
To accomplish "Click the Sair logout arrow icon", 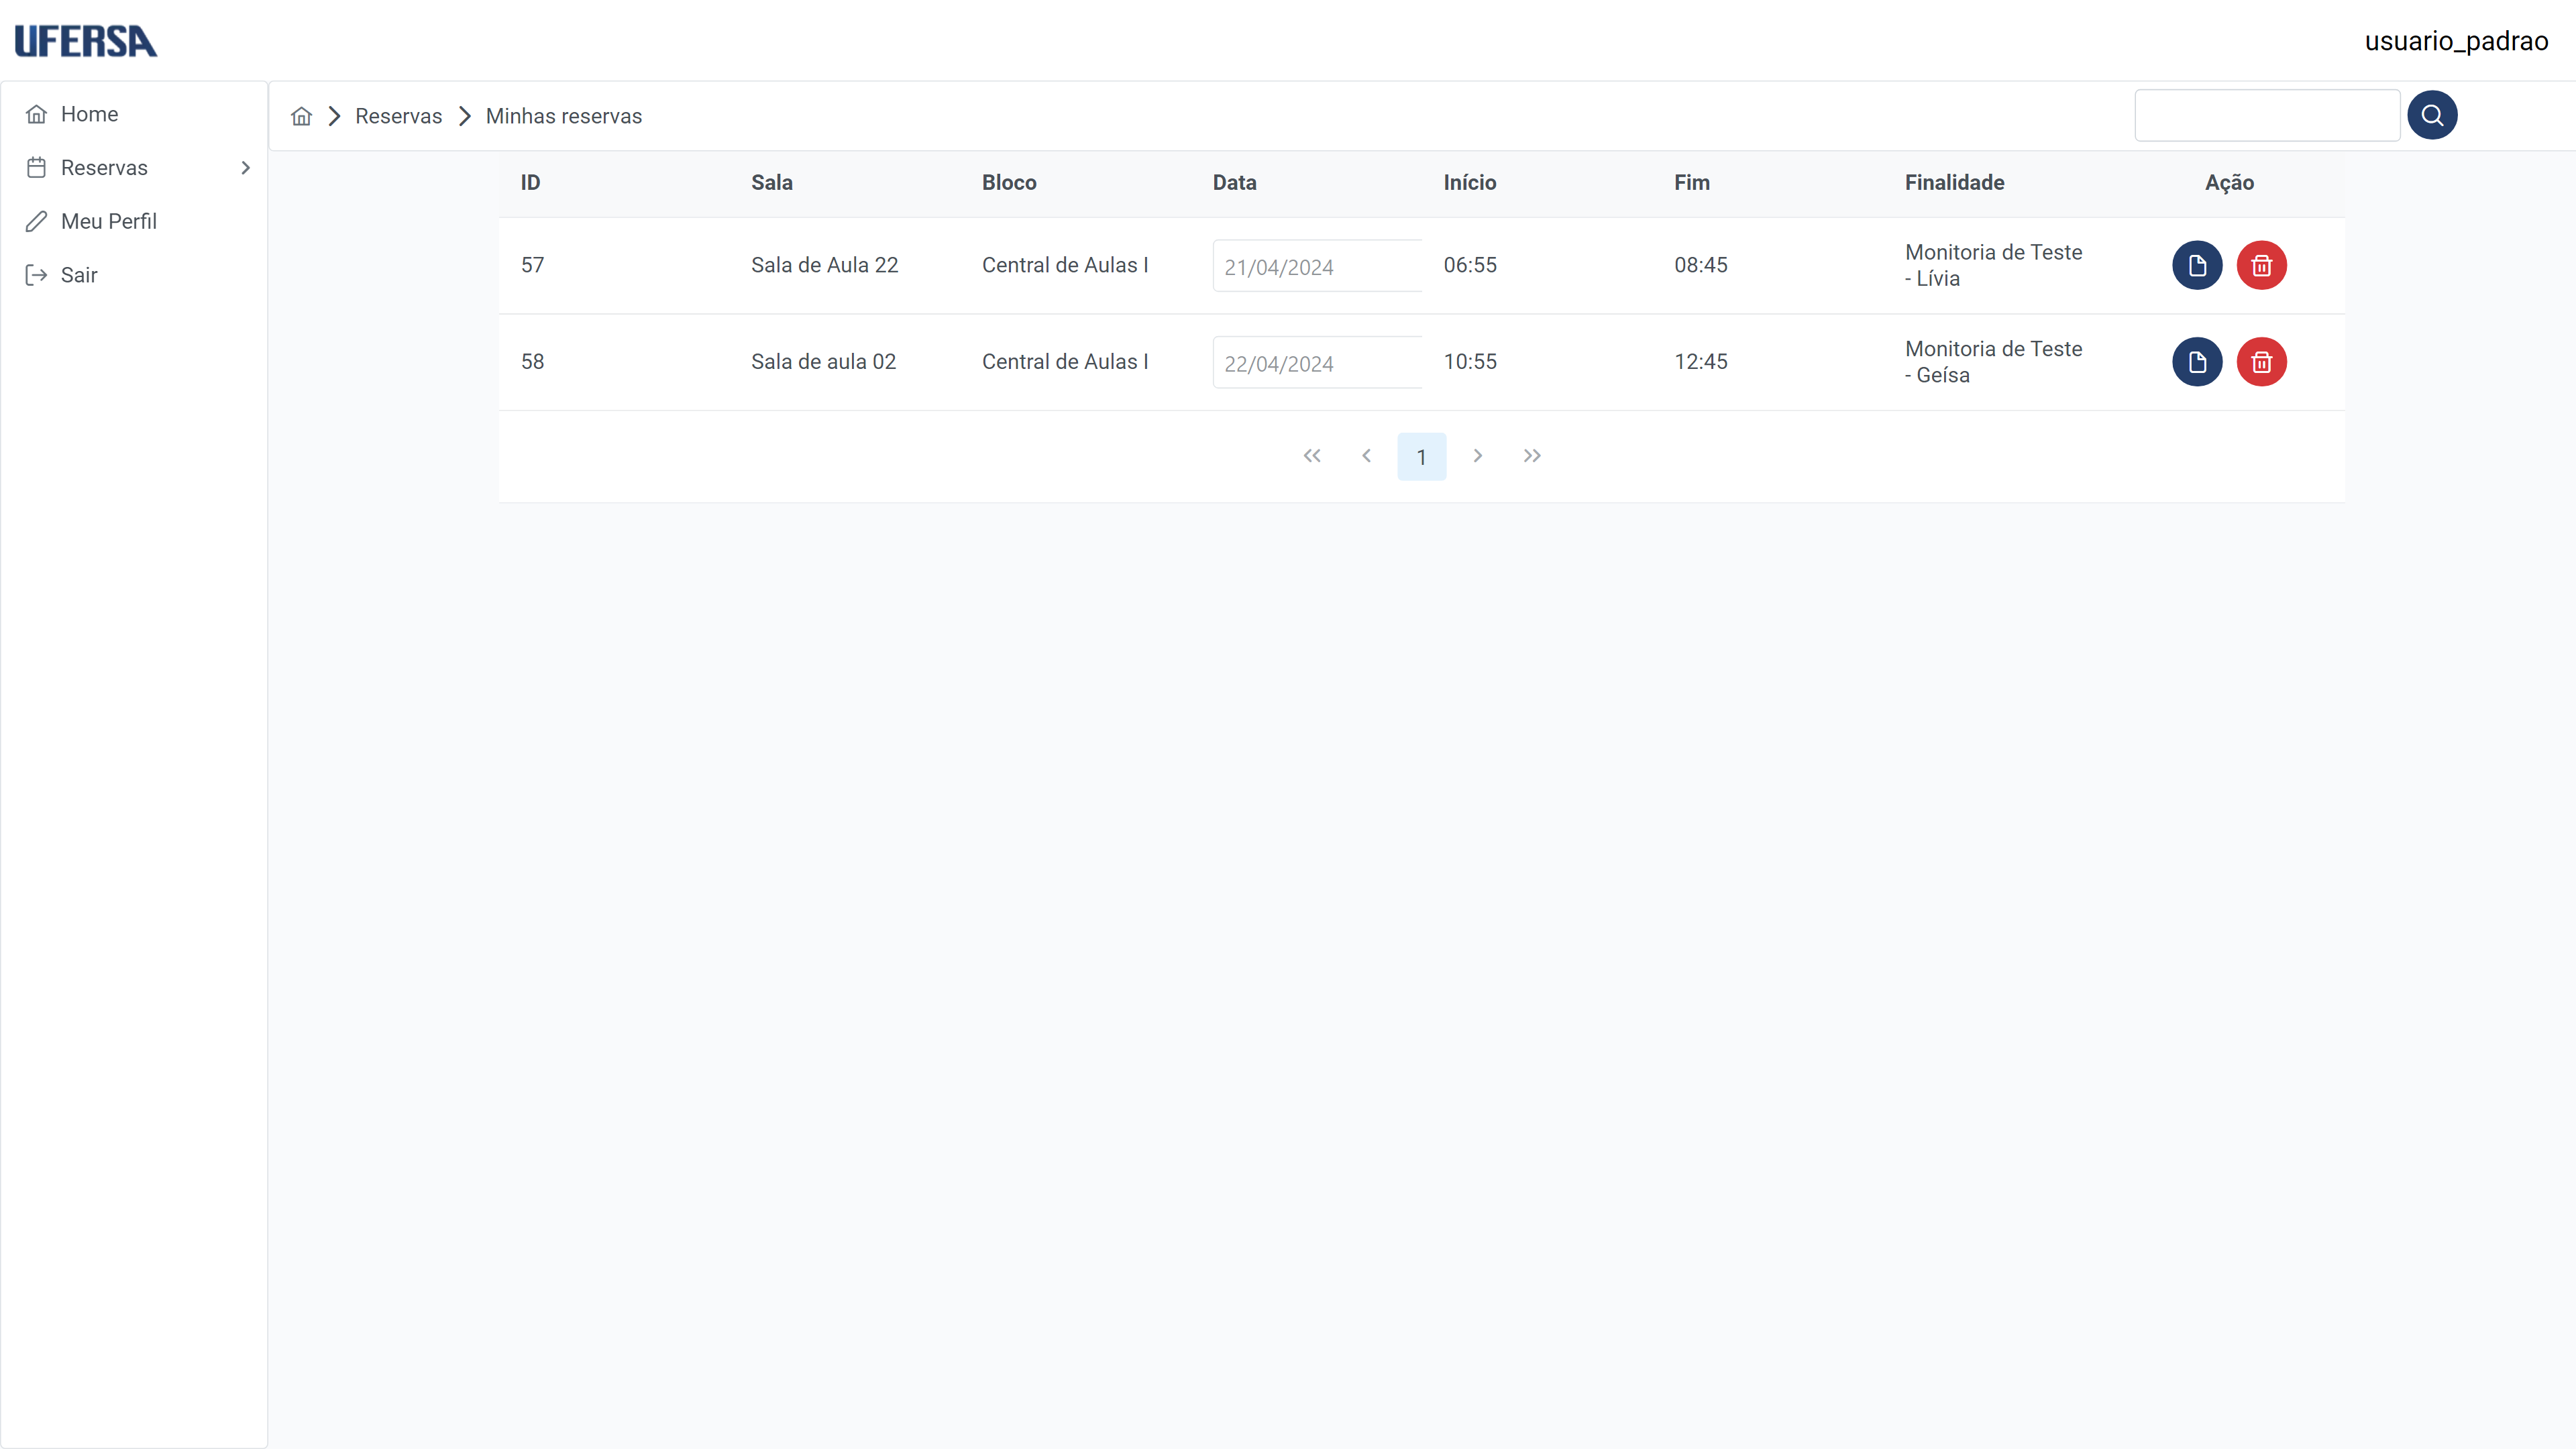I will (x=37, y=275).
